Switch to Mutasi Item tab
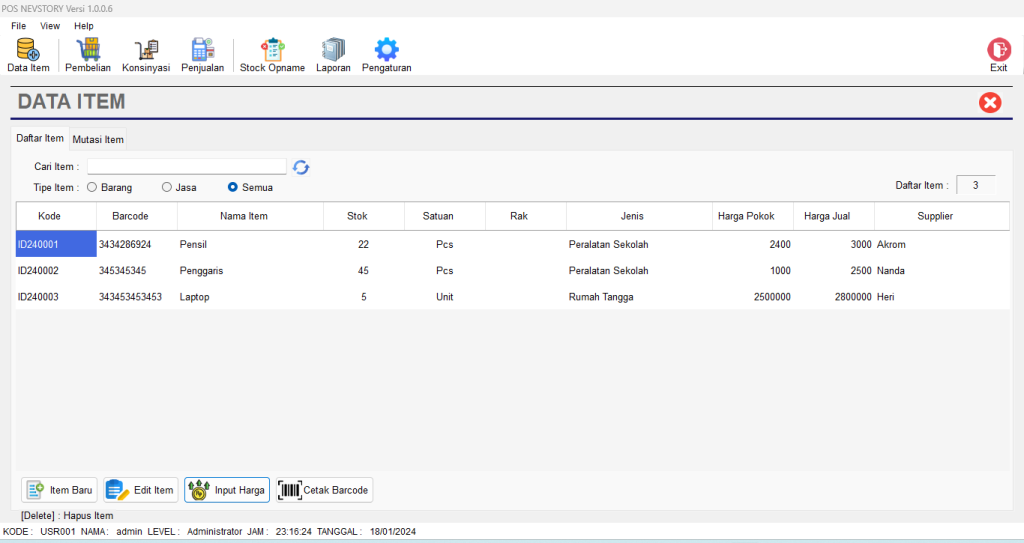1024x543 pixels. (x=98, y=139)
